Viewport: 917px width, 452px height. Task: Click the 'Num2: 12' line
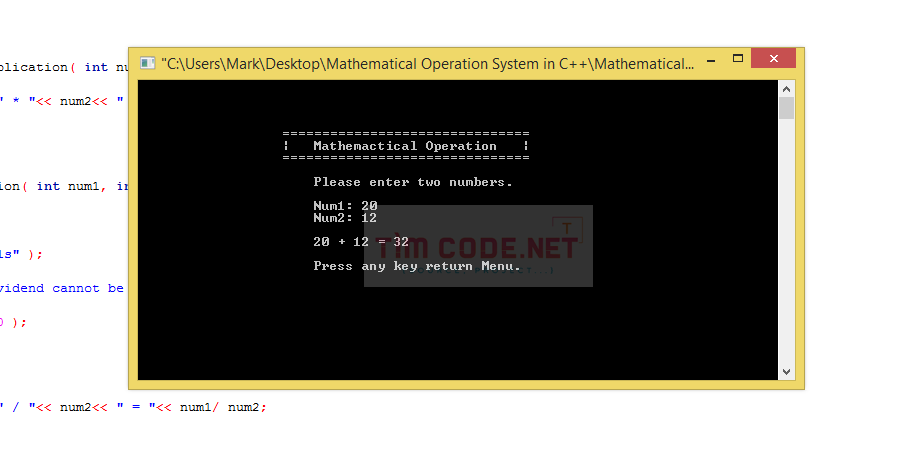pyautogui.click(x=345, y=218)
